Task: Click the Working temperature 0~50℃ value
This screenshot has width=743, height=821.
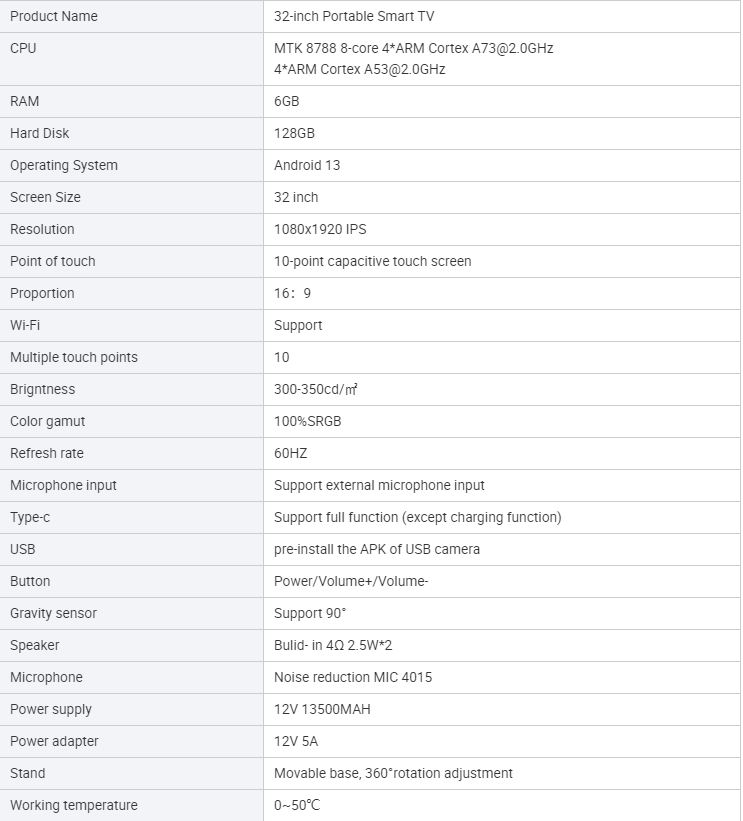Action: click(x=297, y=805)
